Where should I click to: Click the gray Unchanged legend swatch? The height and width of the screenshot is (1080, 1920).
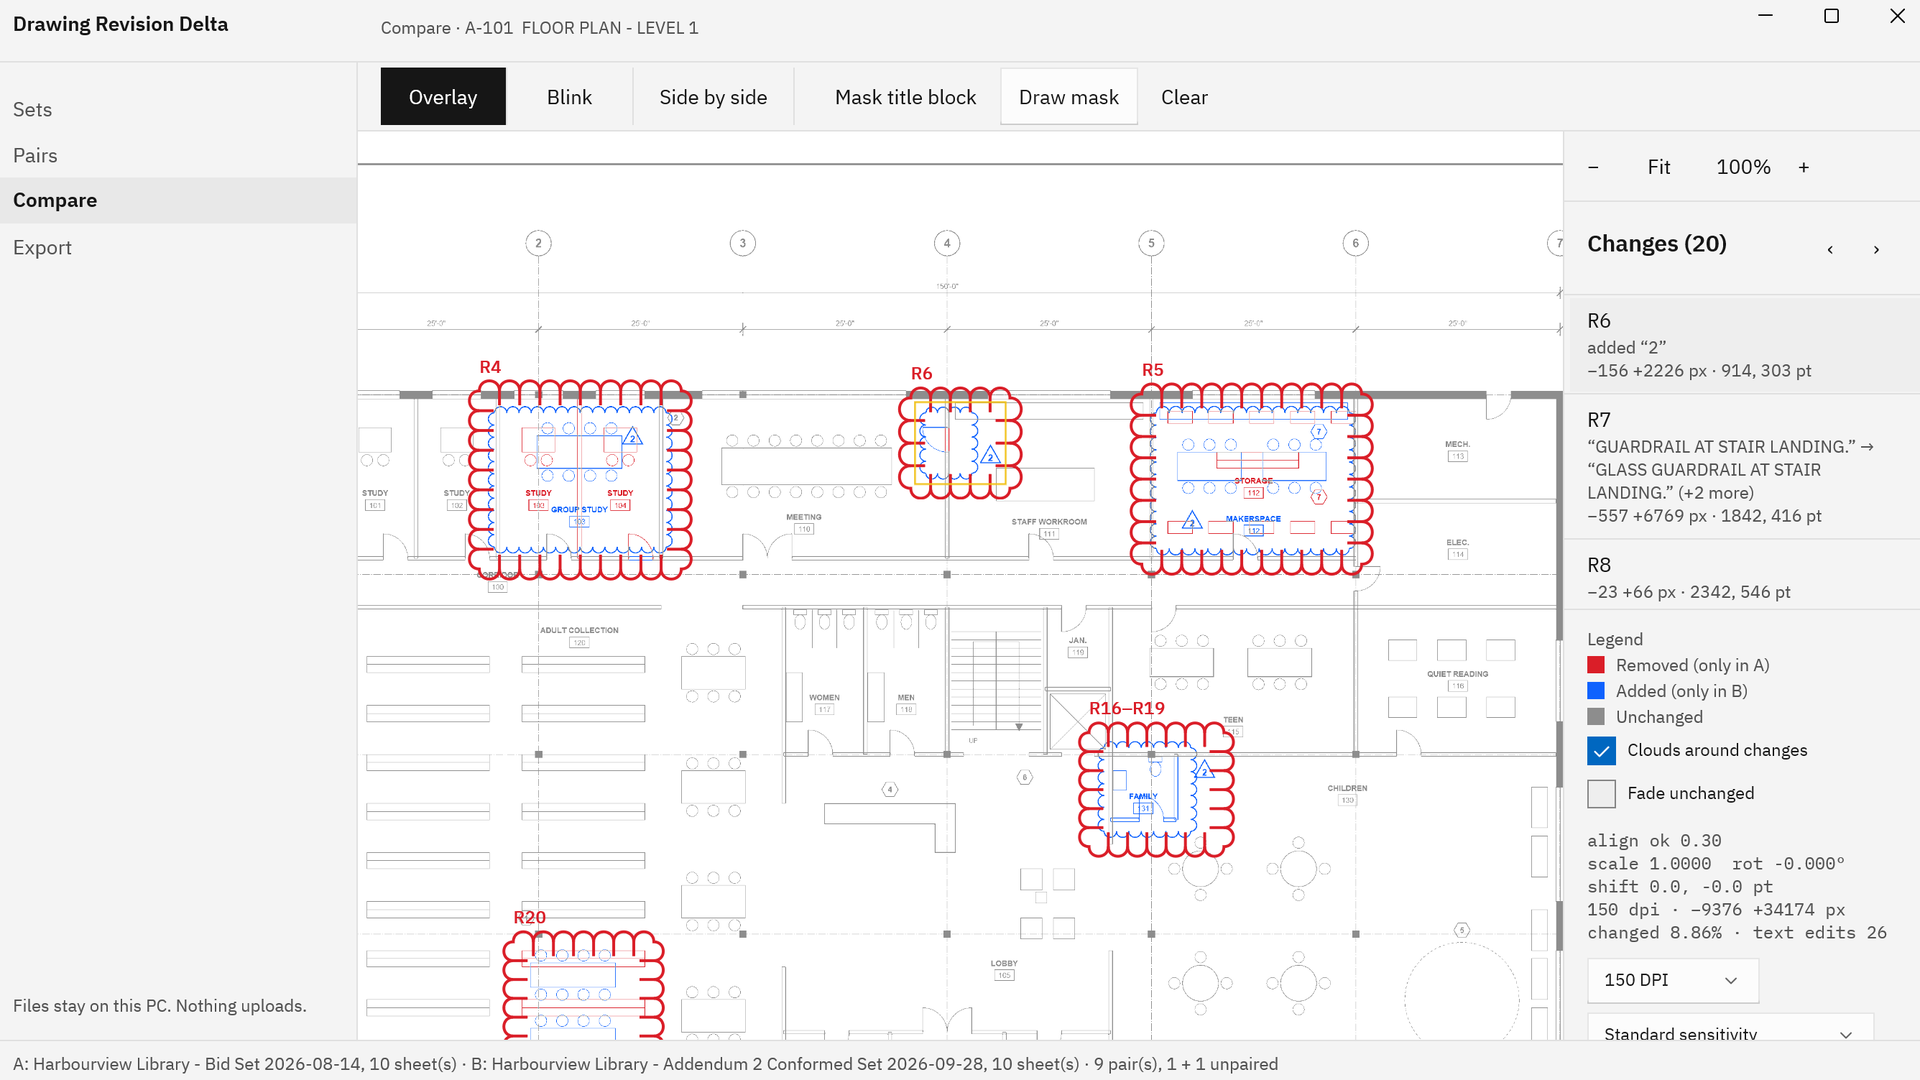point(1596,717)
